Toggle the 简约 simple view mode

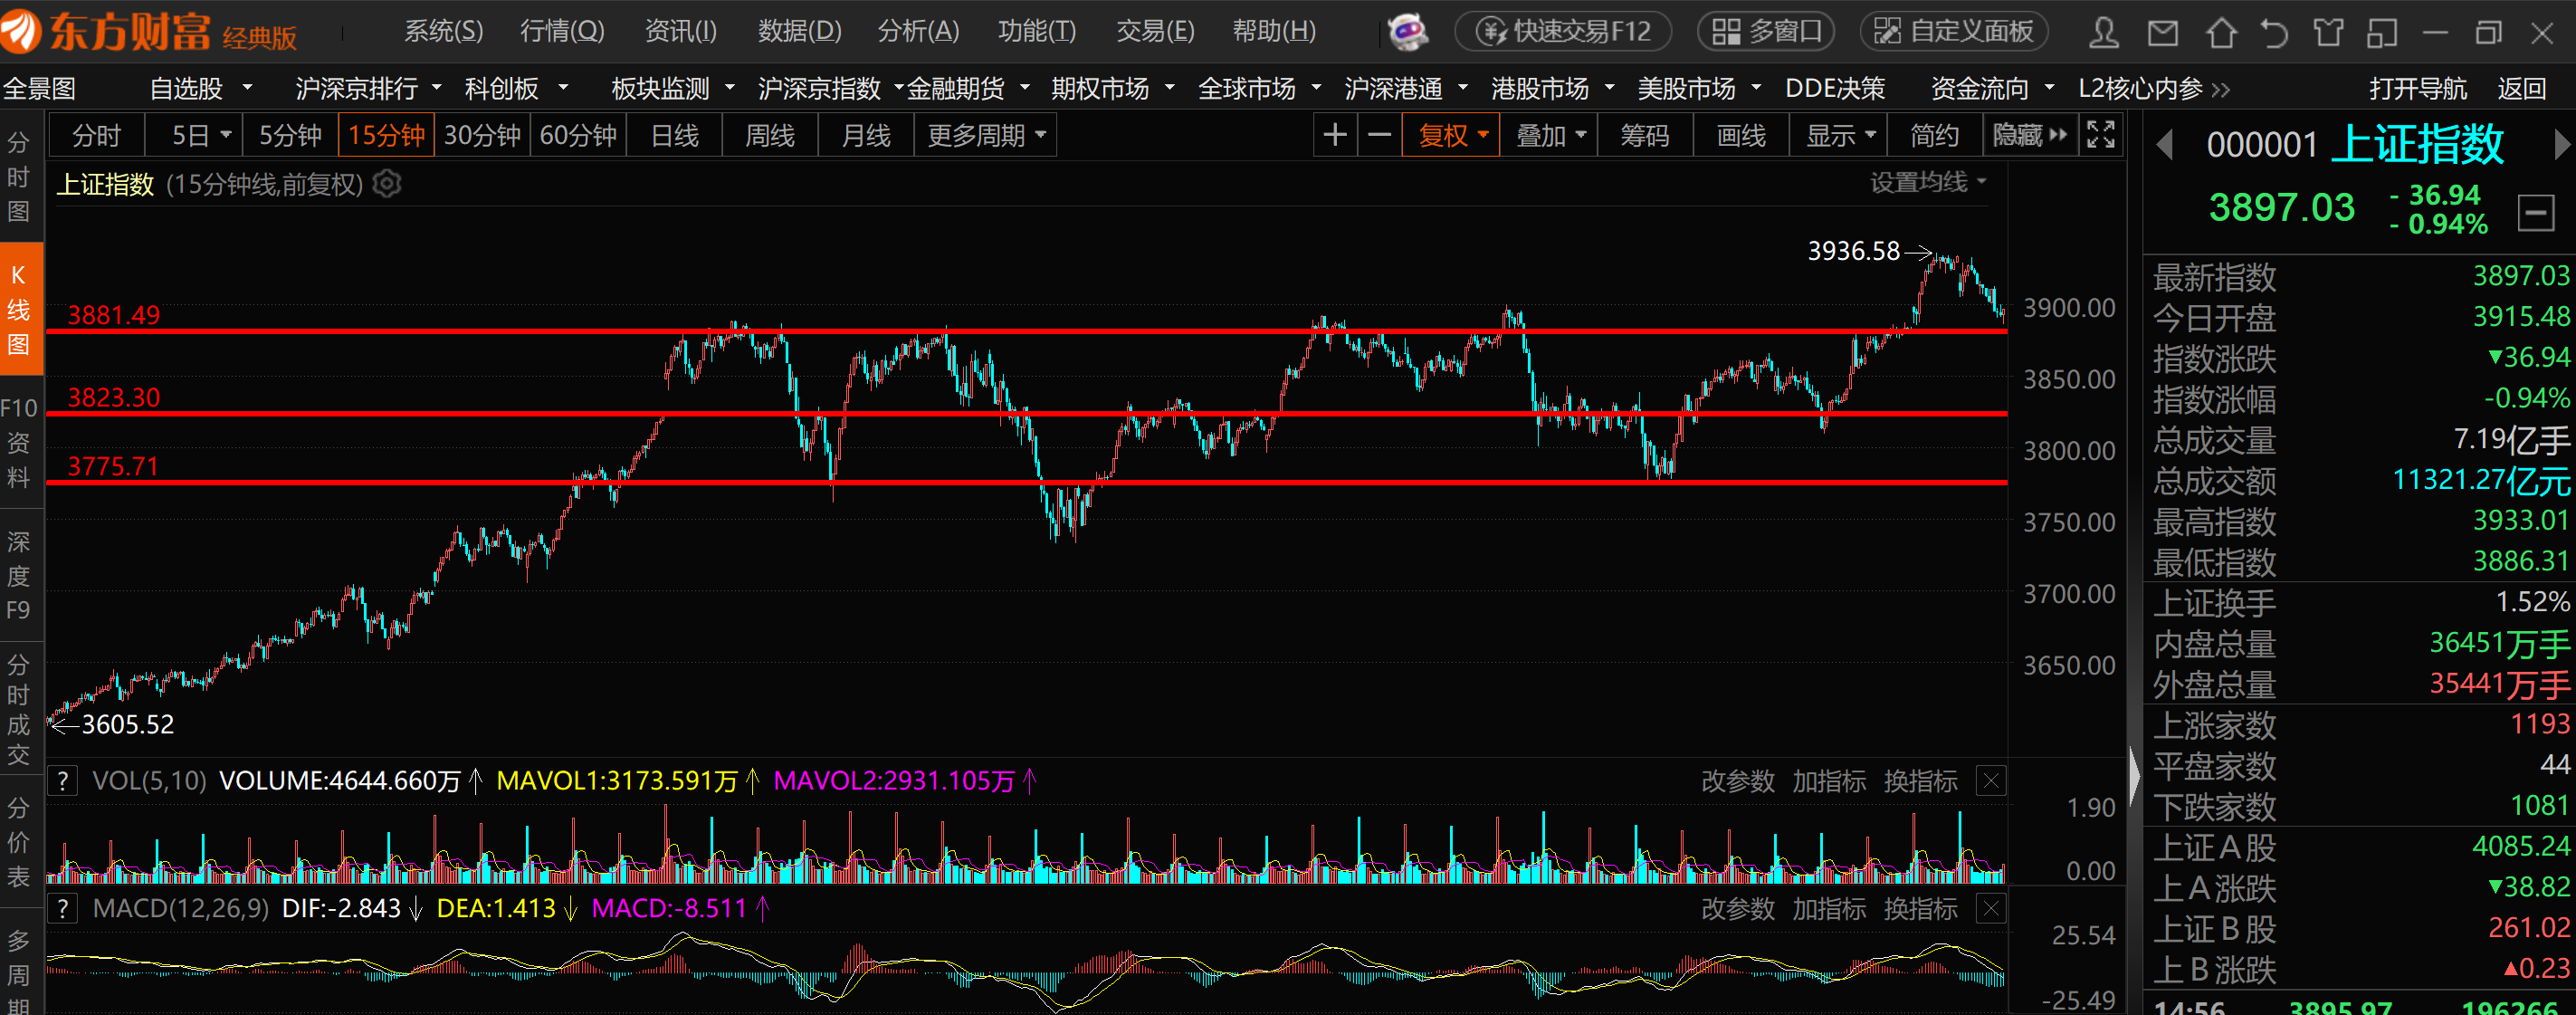1934,135
